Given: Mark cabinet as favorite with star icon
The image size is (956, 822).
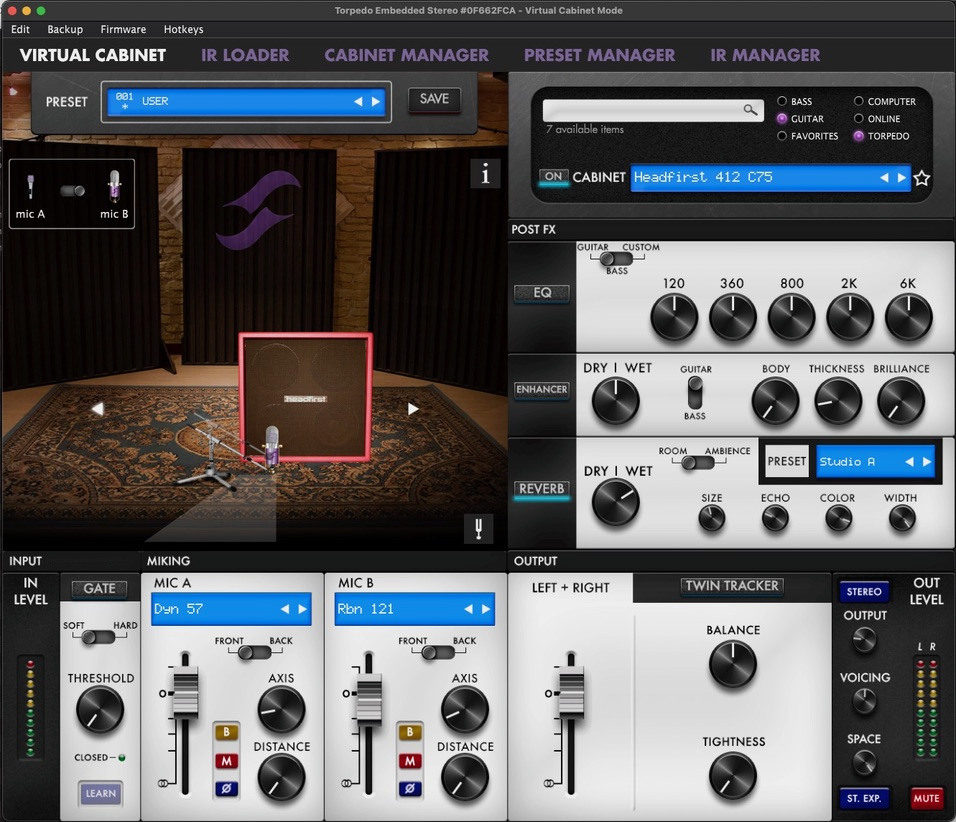Looking at the screenshot, I should click(922, 178).
